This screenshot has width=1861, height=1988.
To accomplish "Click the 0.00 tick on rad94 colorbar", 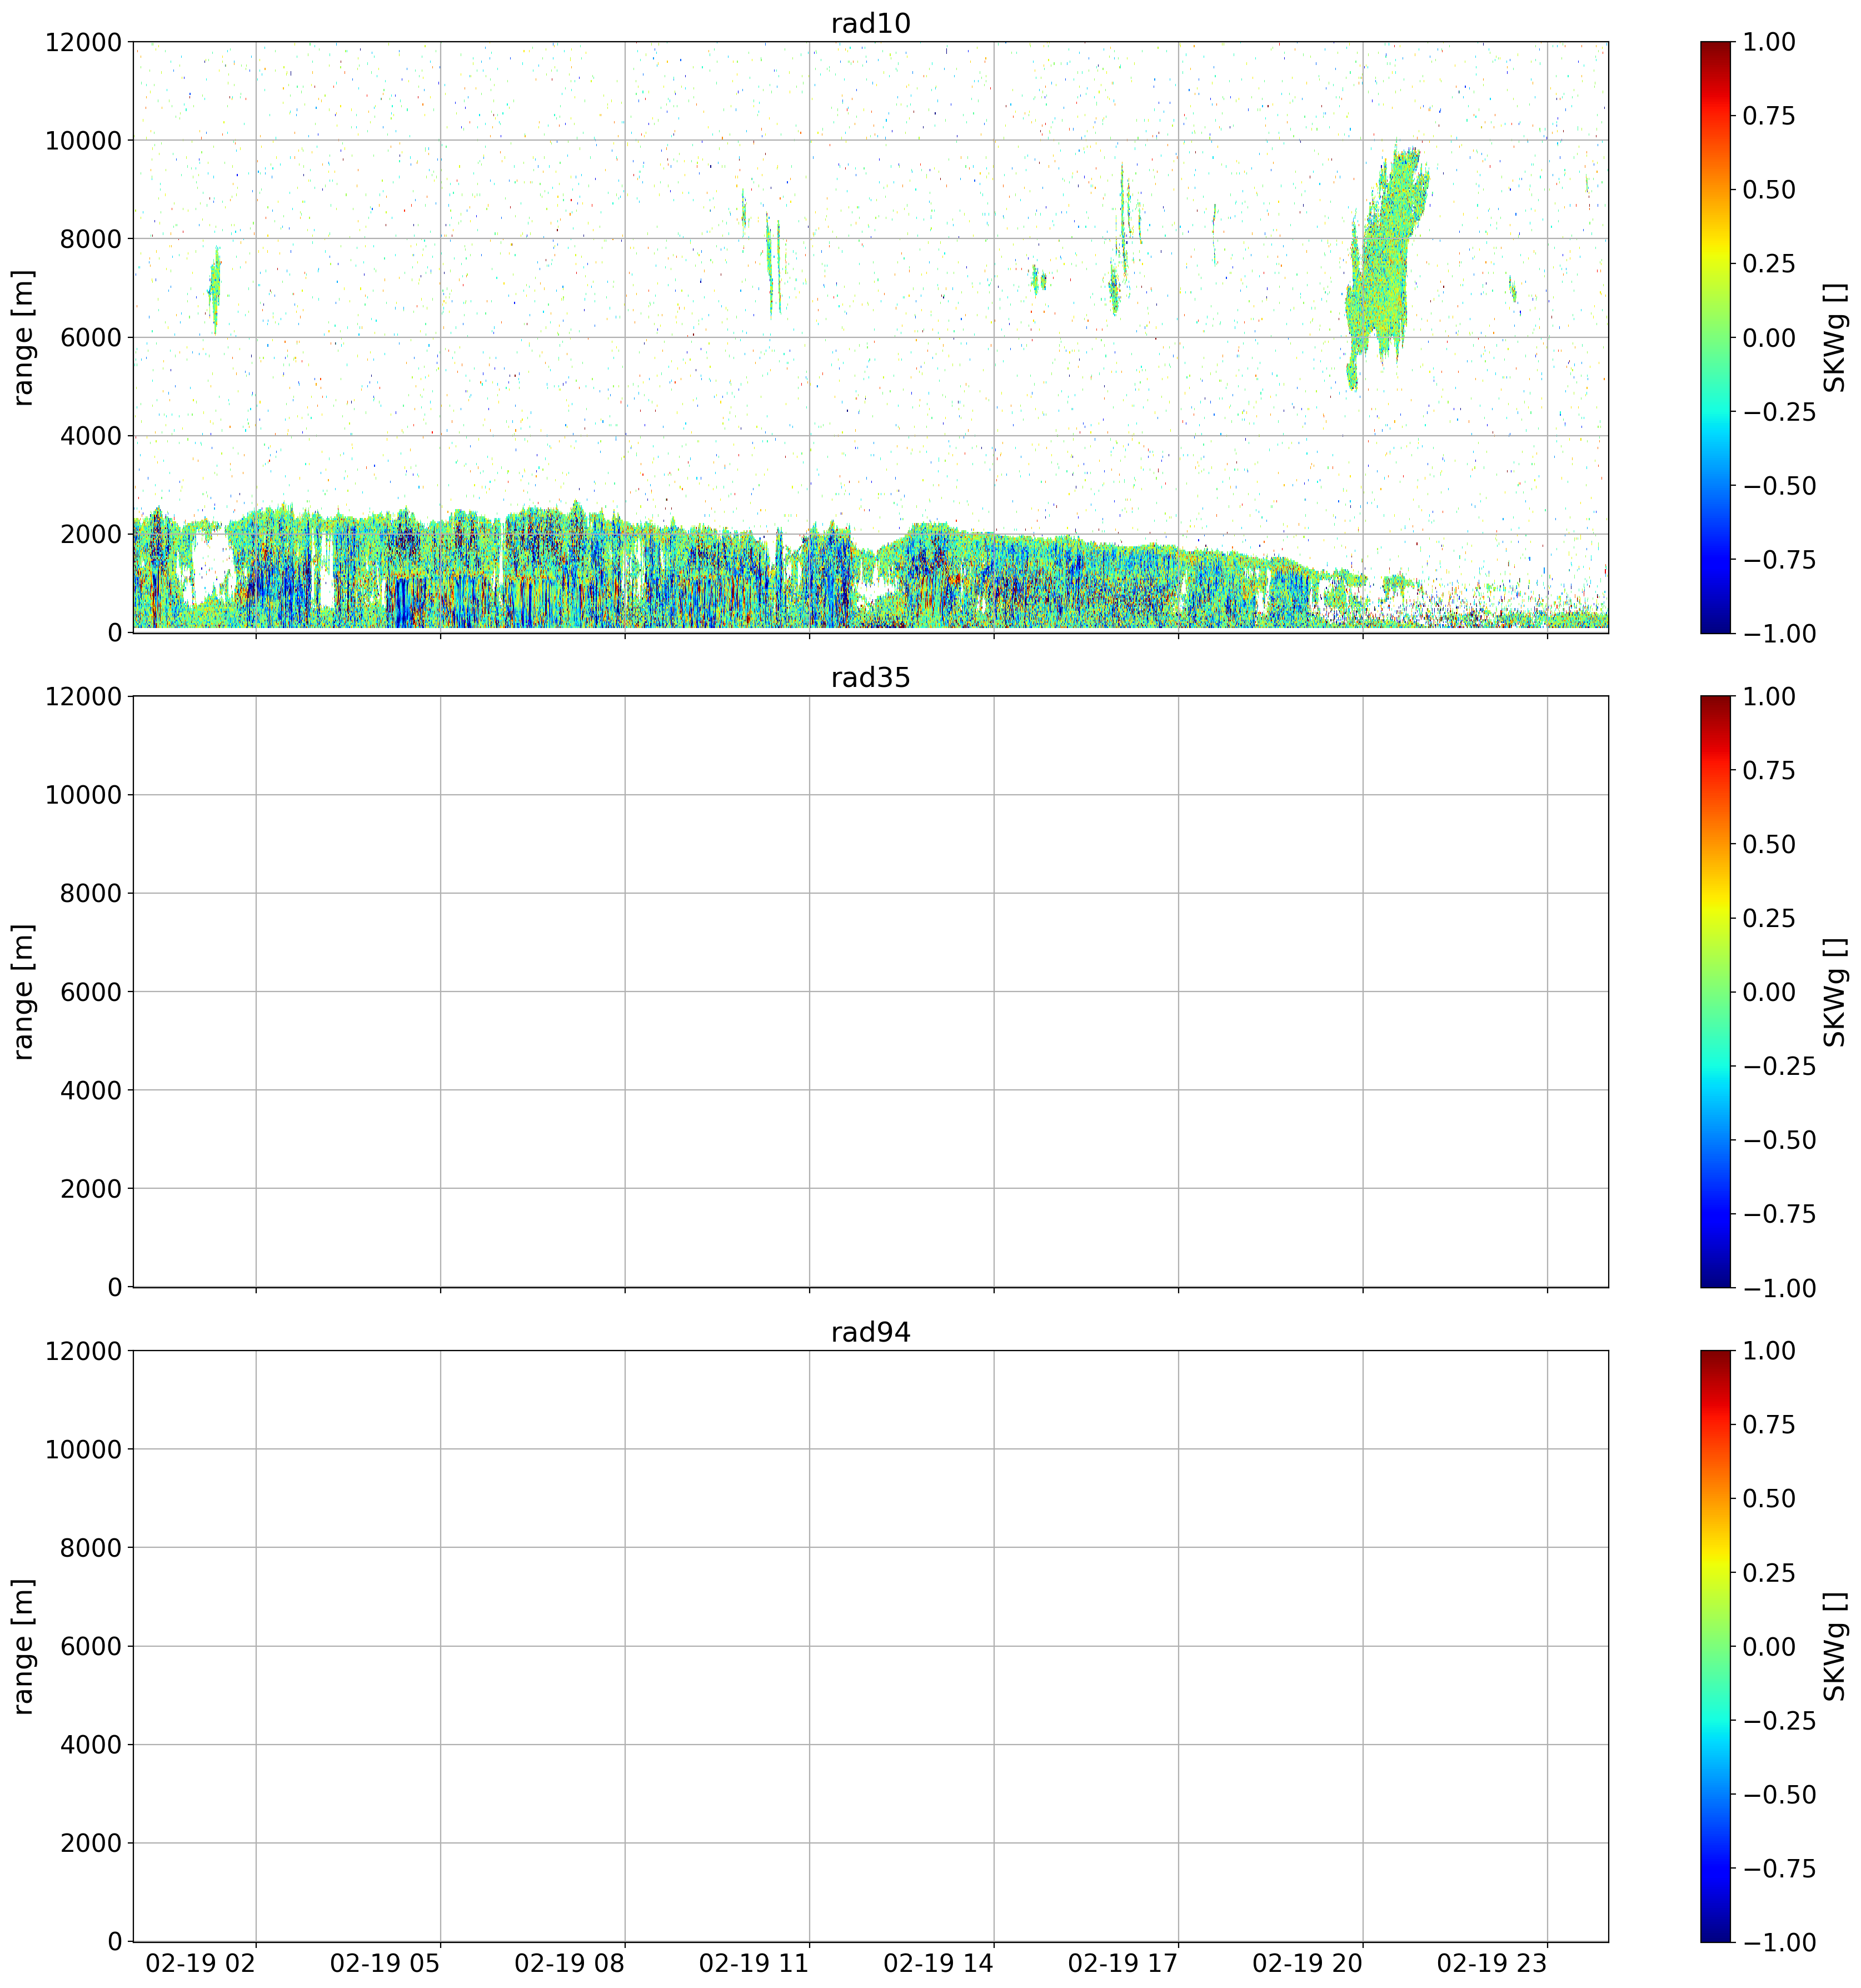I will point(1769,1646).
